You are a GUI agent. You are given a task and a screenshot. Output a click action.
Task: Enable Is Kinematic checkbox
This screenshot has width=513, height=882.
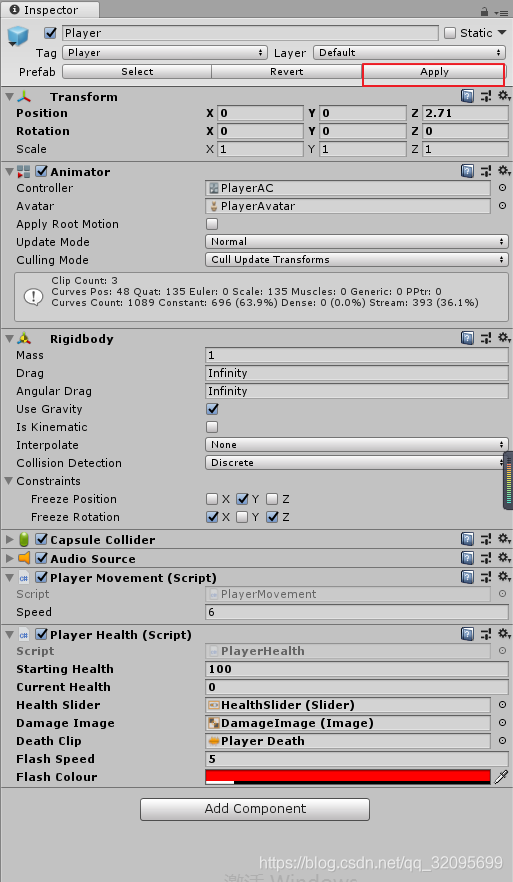click(212, 427)
